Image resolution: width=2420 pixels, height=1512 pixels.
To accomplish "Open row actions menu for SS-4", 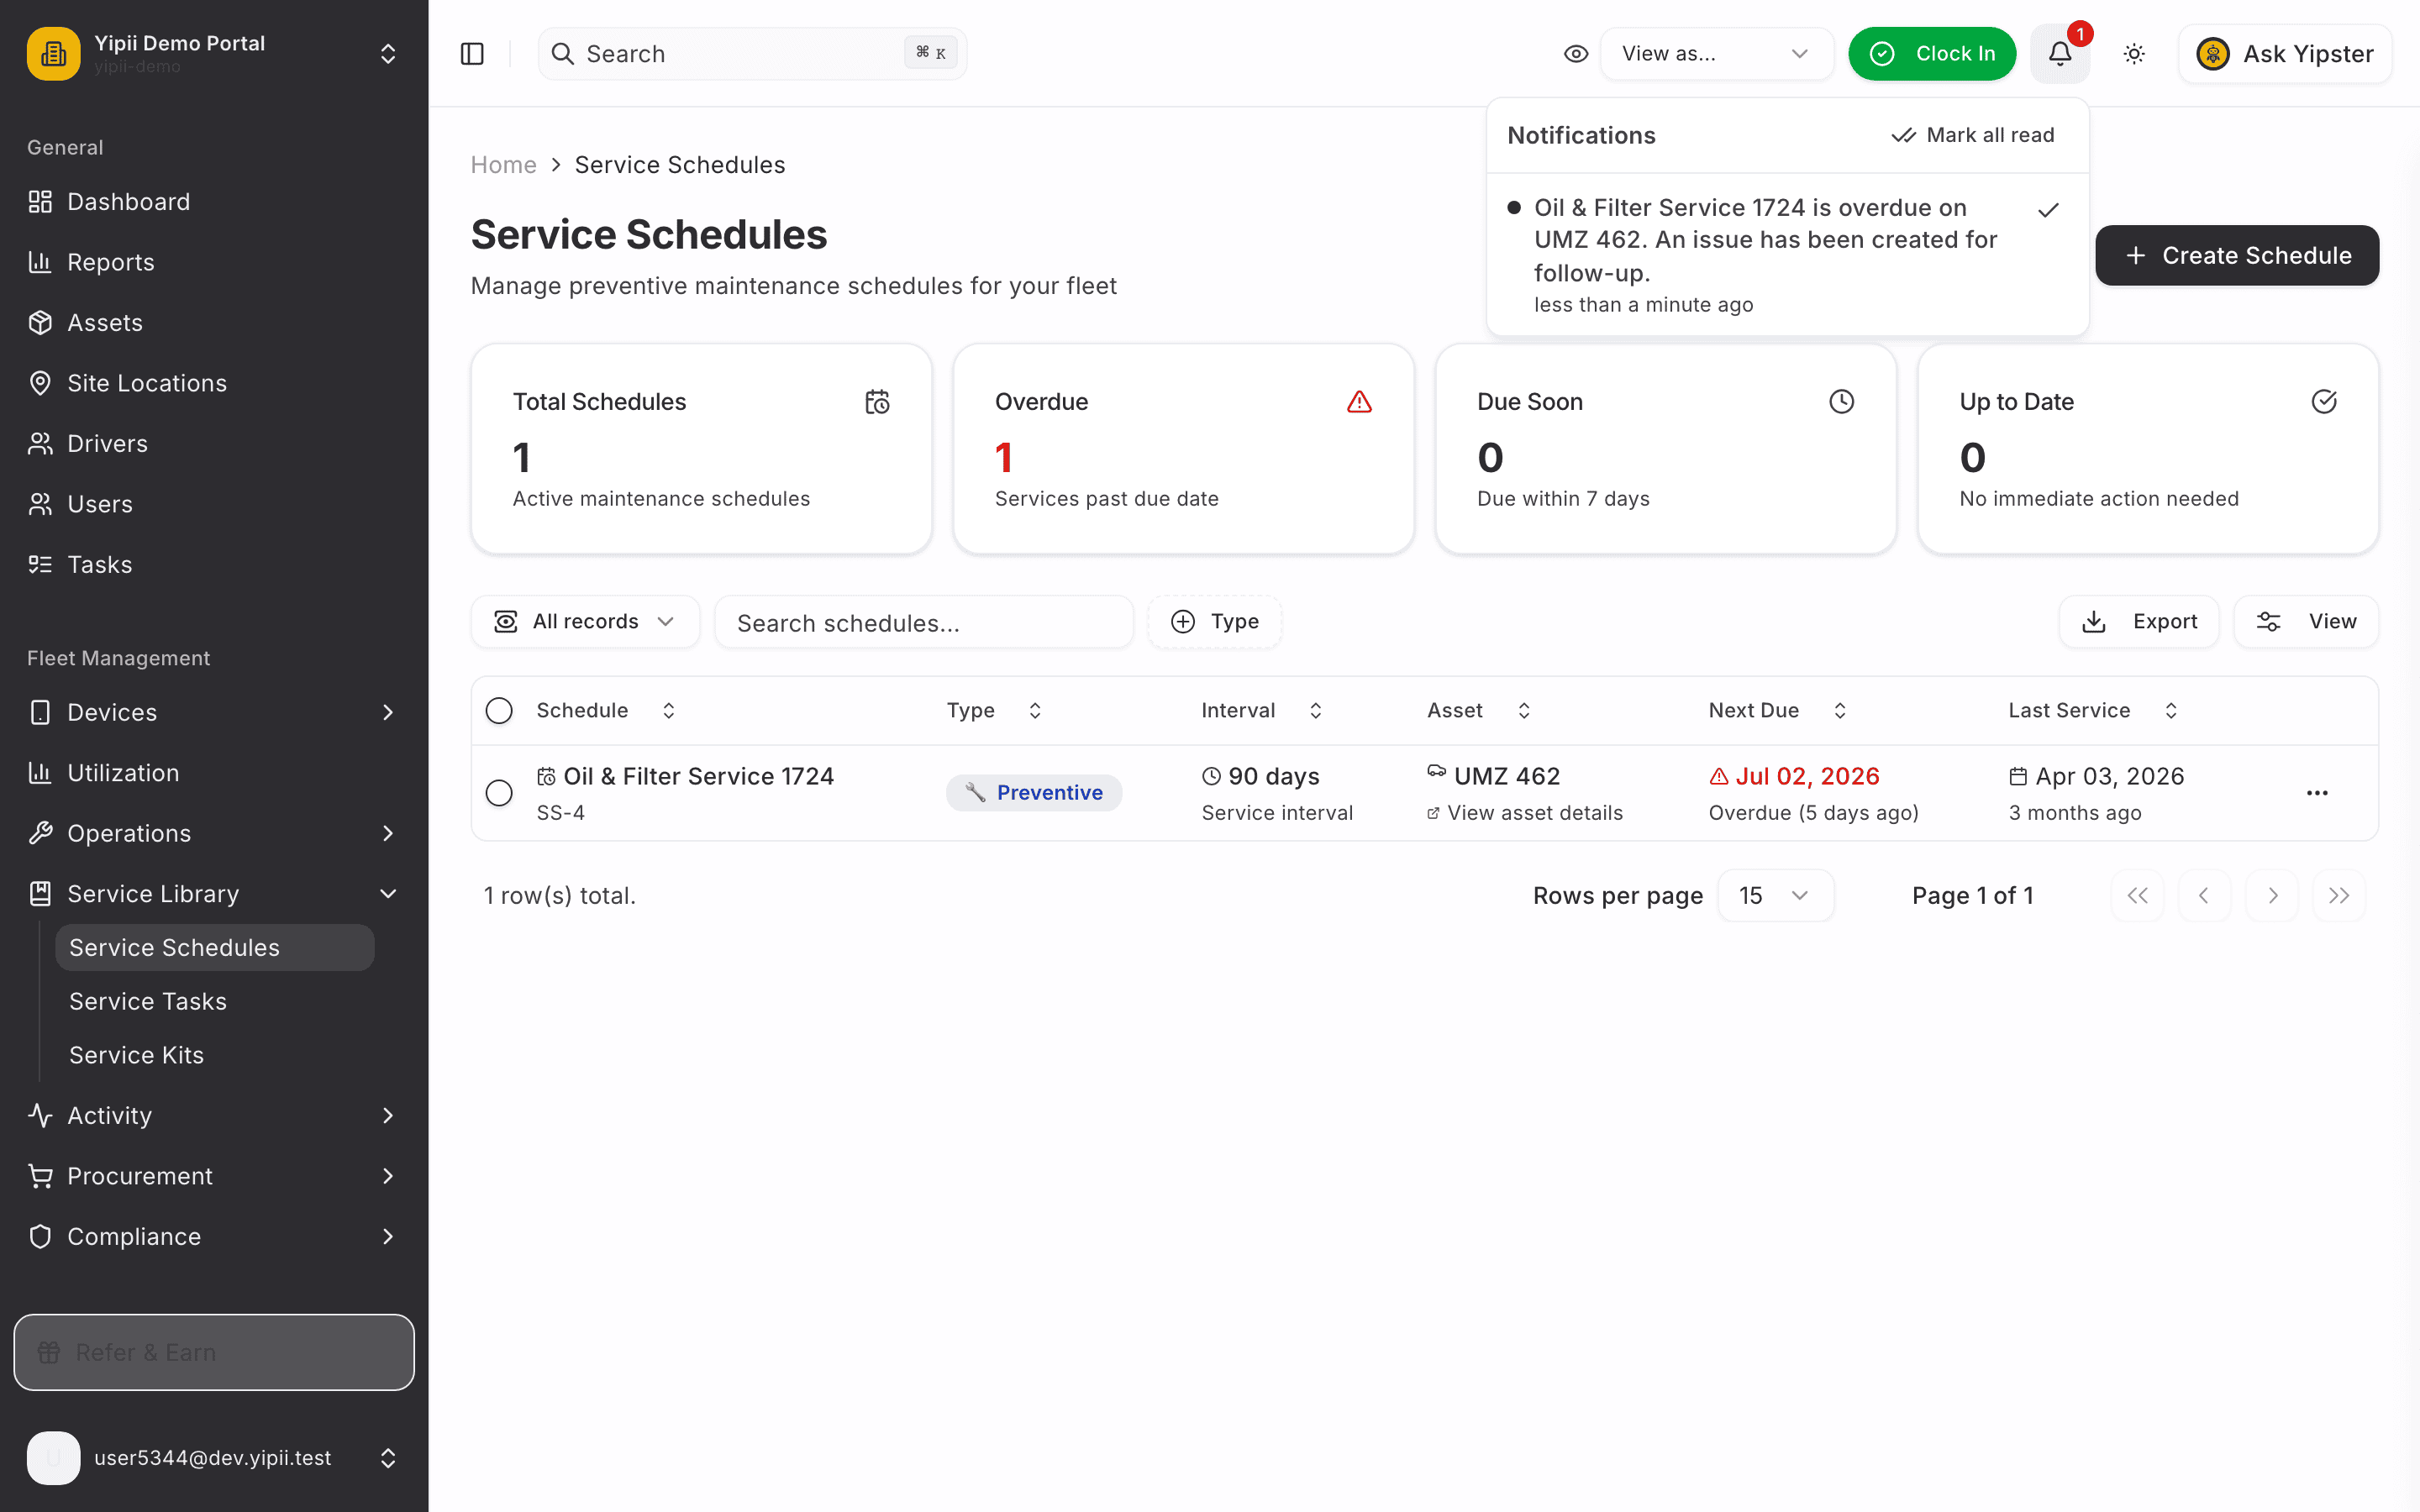I will (2317, 793).
